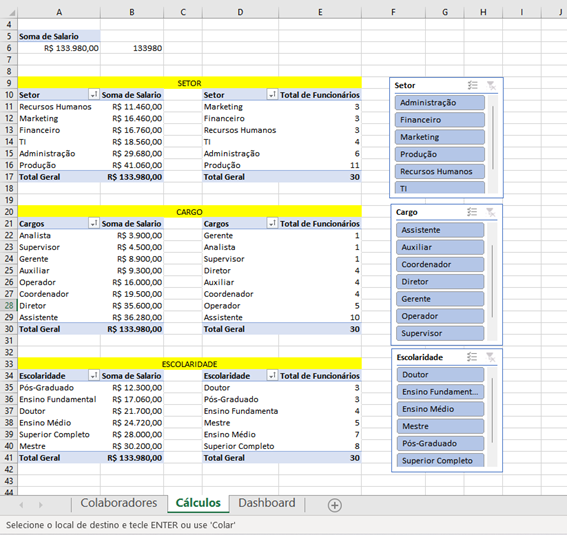Switch to the Colaboradores sheet tab

pyautogui.click(x=119, y=503)
